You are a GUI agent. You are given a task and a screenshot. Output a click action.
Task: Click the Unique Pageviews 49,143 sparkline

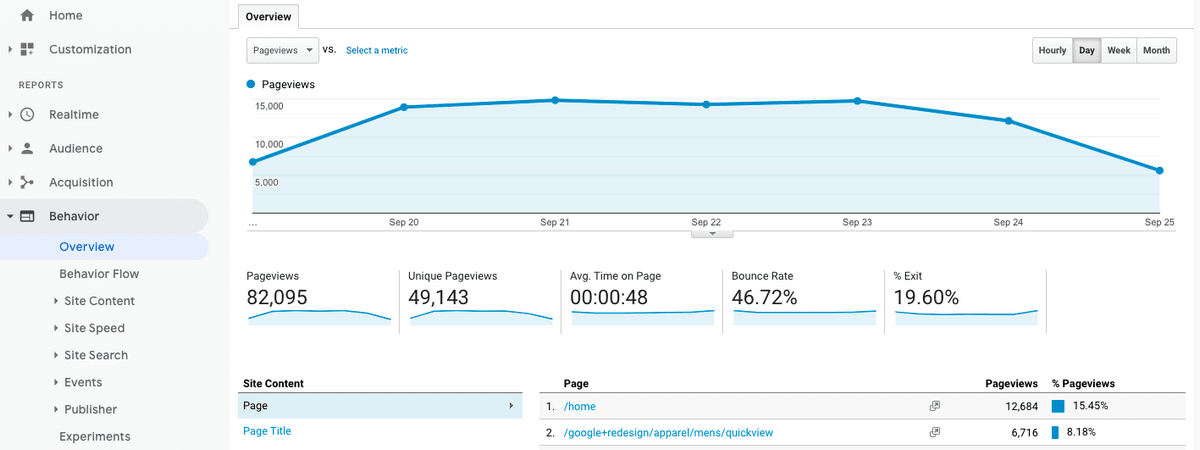481,317
